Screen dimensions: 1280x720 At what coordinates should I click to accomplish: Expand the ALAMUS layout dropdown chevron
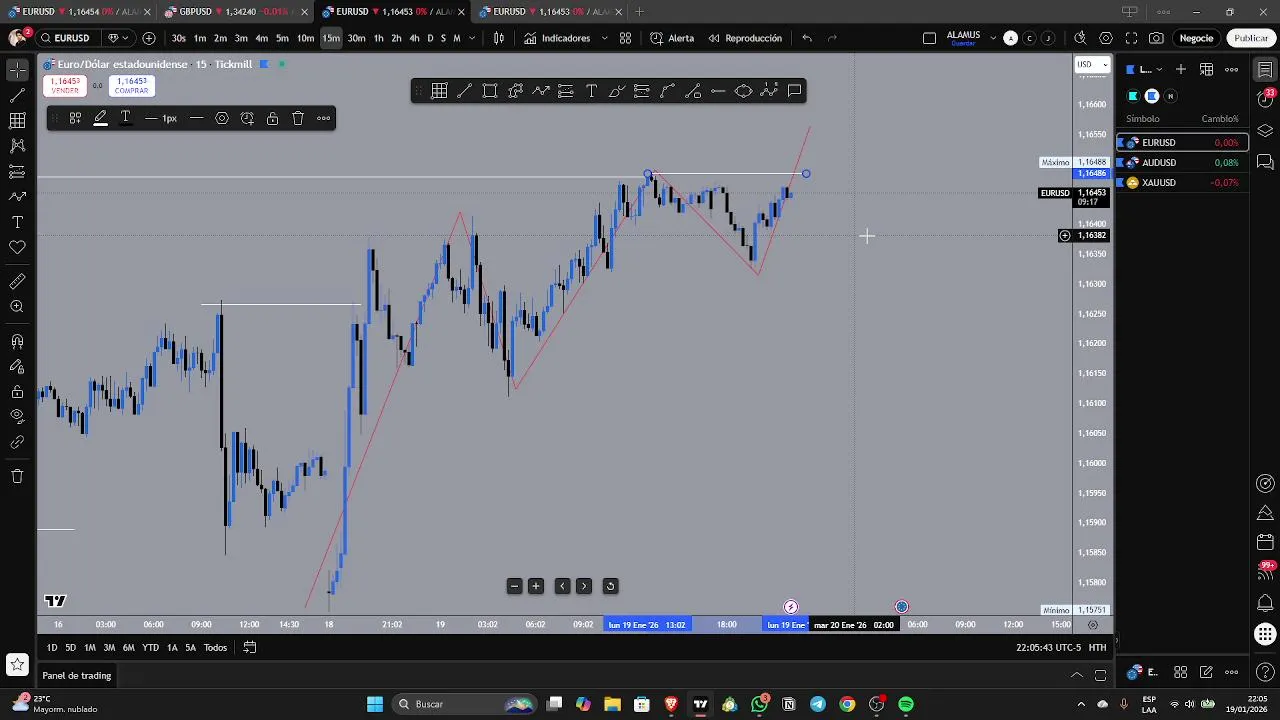pos(993,38)
